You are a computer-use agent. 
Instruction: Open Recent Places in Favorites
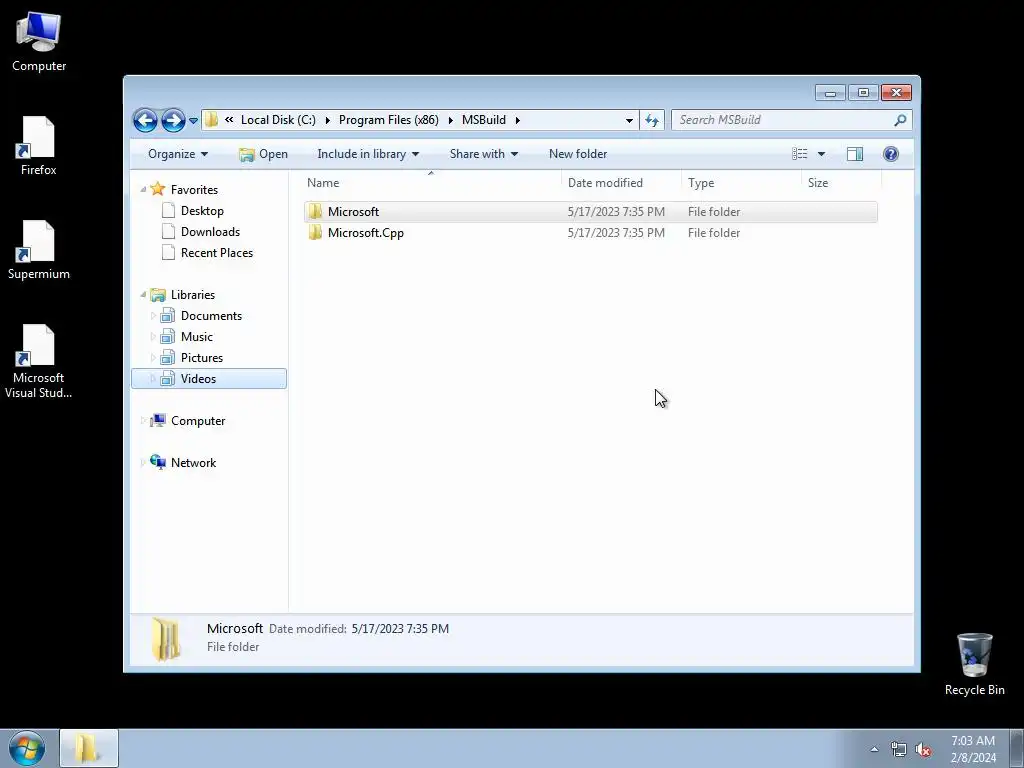[x=217, y=253]
